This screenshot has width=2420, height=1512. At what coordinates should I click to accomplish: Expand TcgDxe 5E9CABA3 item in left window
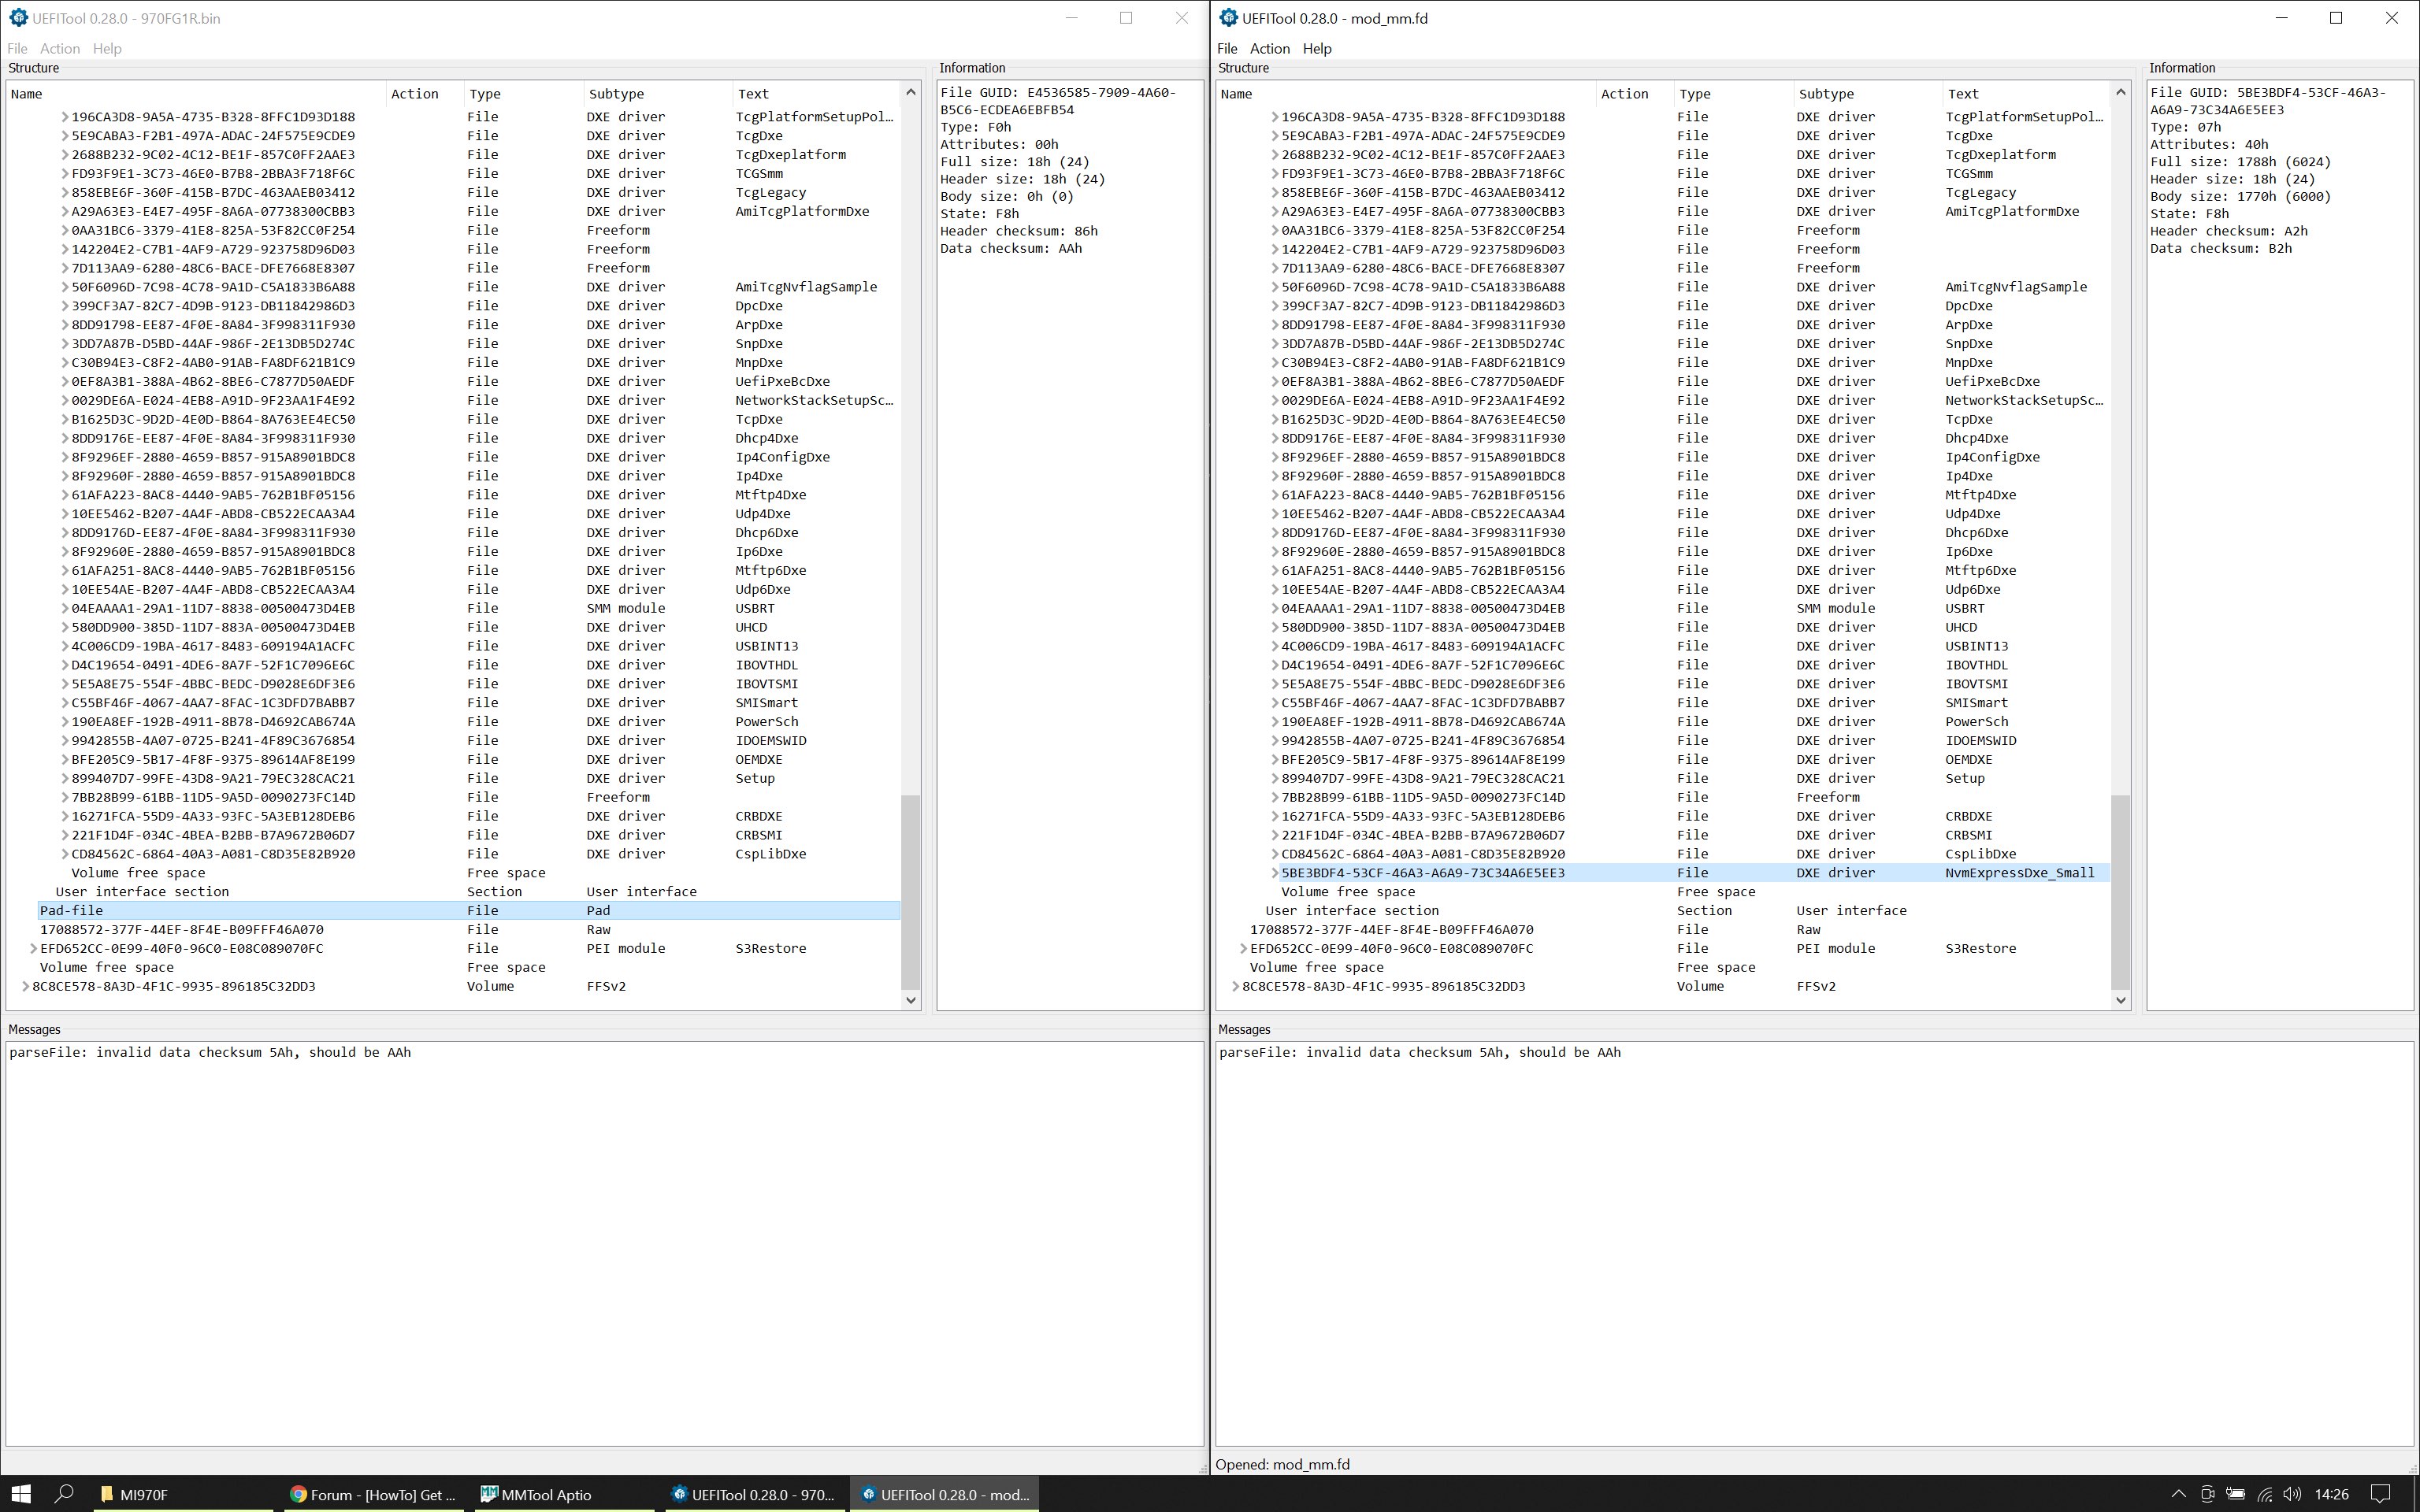click(x=65, y=136)
